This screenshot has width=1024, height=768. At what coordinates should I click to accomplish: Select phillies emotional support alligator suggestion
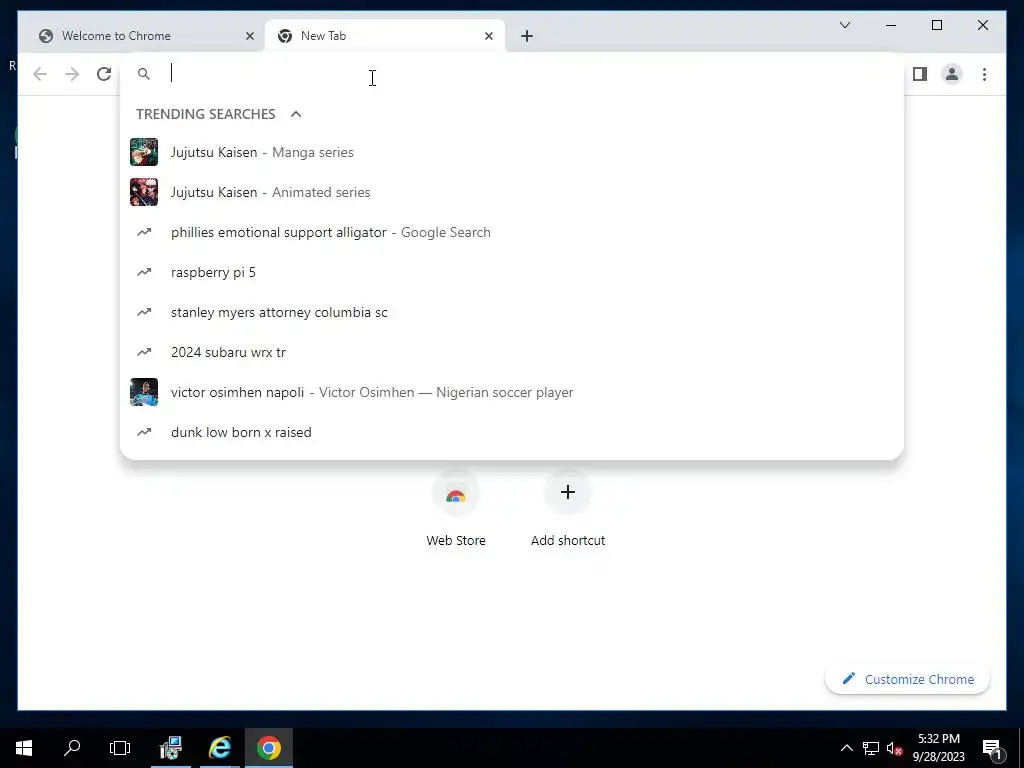pyautogui.click(x=512, y=232)
